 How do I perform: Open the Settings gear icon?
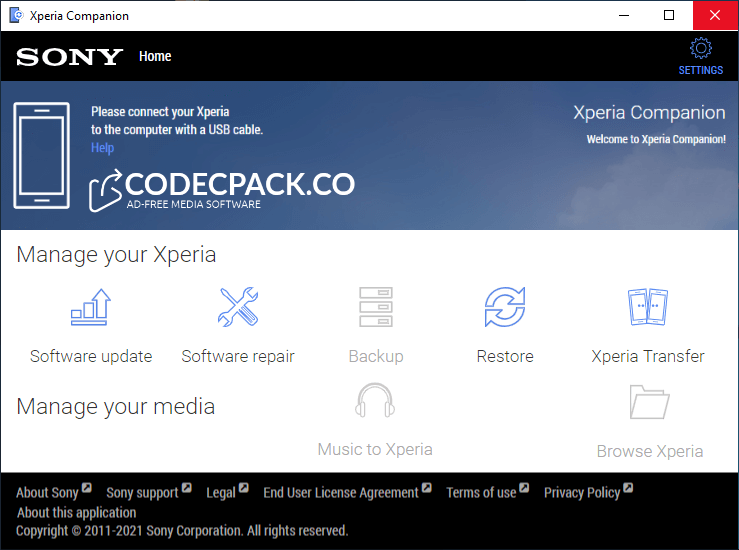pyautogui.click(x=700, y=48)
